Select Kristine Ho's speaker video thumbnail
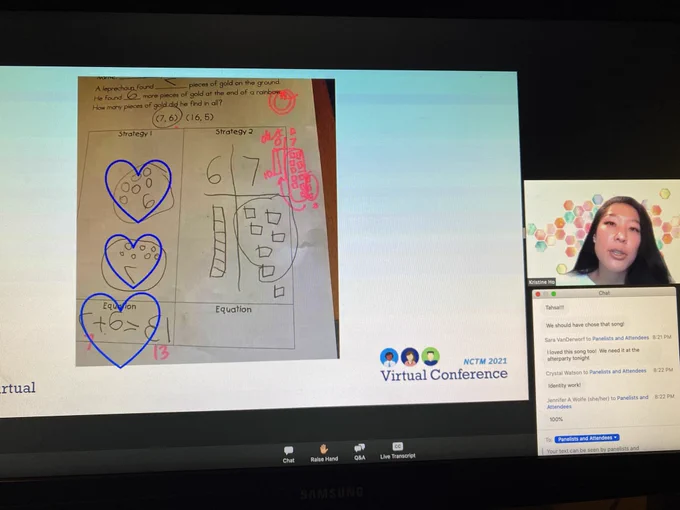This screenshot has width=680, height=510. [602, 232]
